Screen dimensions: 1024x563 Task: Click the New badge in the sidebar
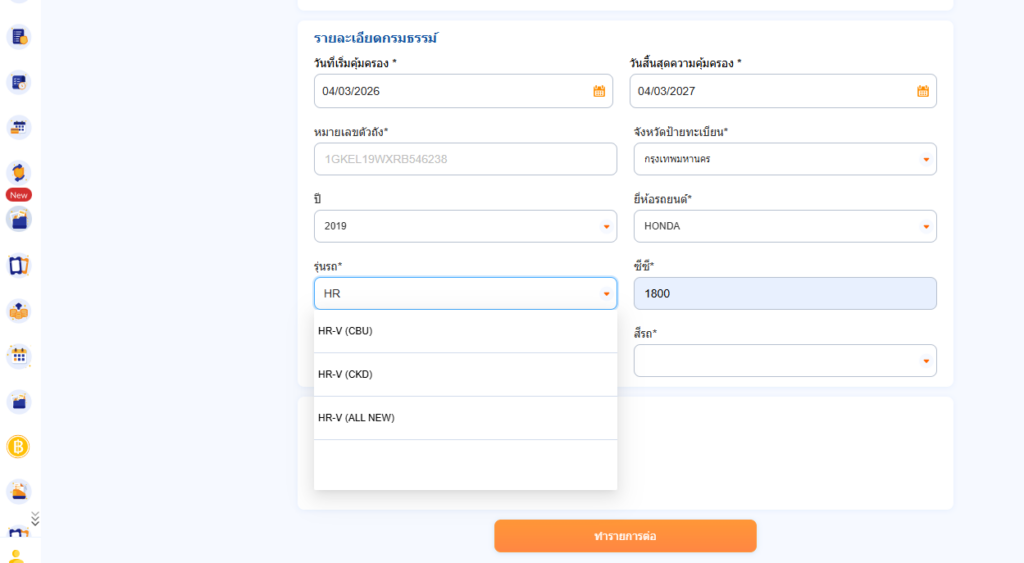click(x=19, y=195)
